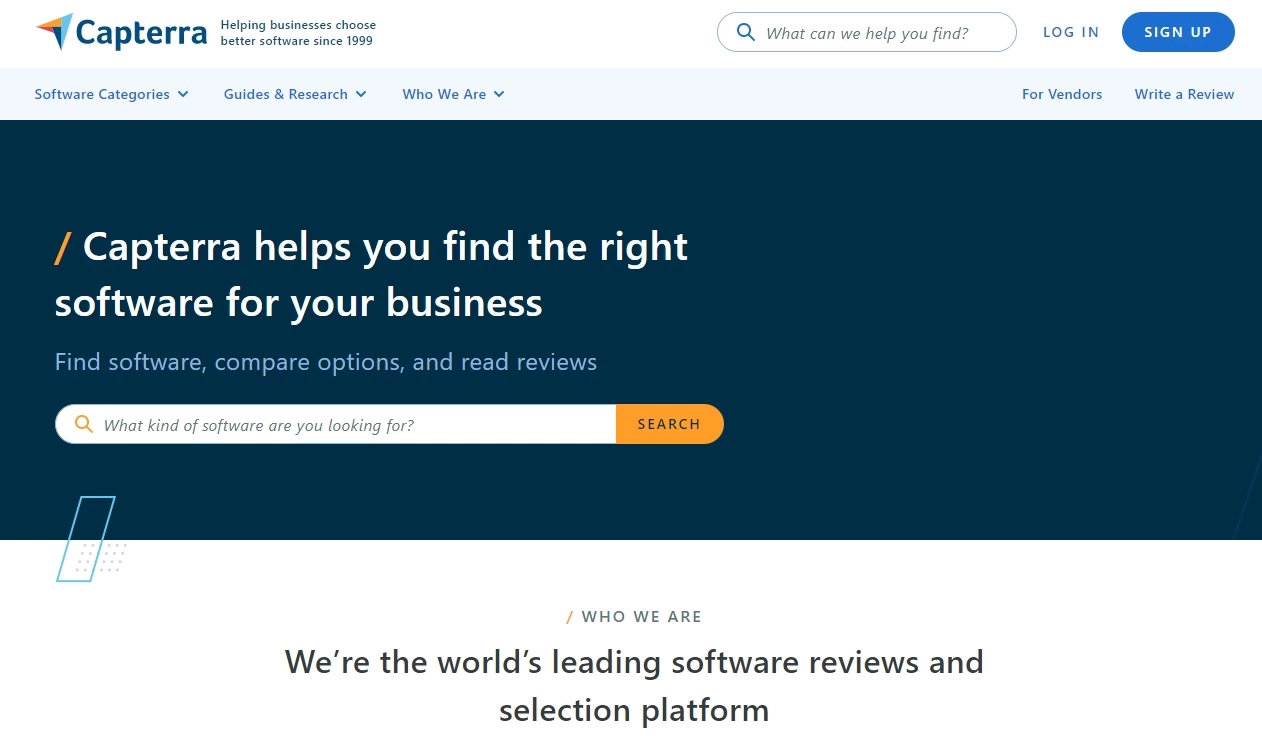The image size is (1262, 752).
Task: Click the SIGN UP button
Action: point(1178,32)
